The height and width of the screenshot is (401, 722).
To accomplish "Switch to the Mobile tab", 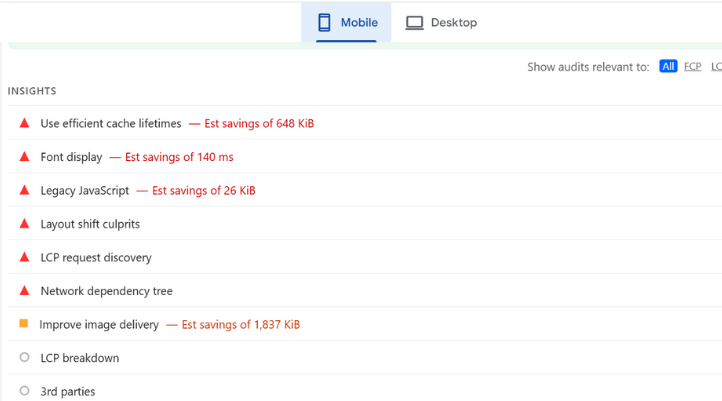I will coord(346,22).
